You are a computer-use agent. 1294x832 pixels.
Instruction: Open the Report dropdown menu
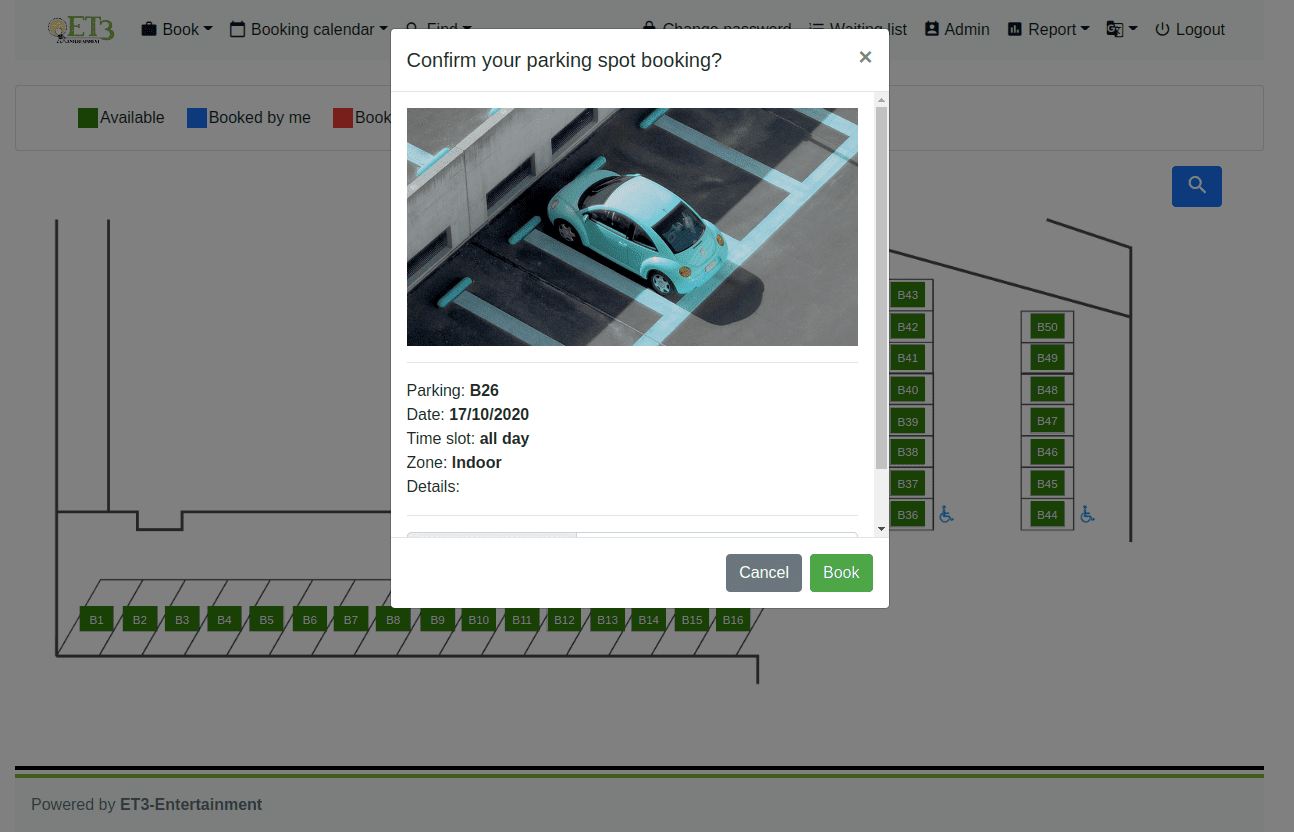pos(1048,29)
